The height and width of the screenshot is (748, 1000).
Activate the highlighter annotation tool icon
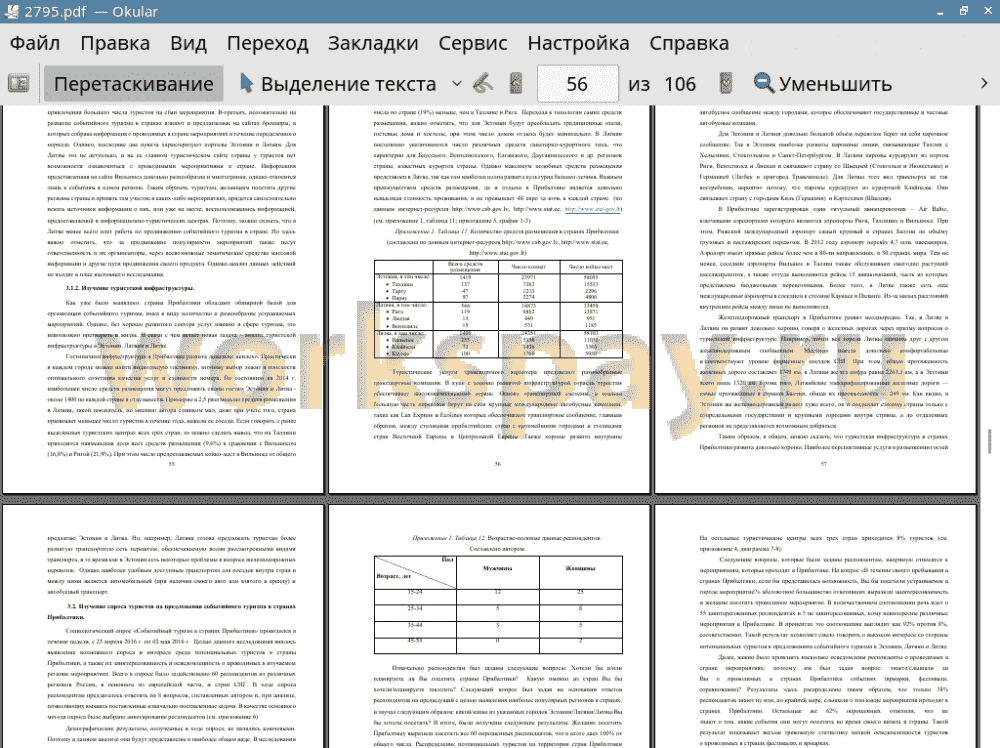483,84
